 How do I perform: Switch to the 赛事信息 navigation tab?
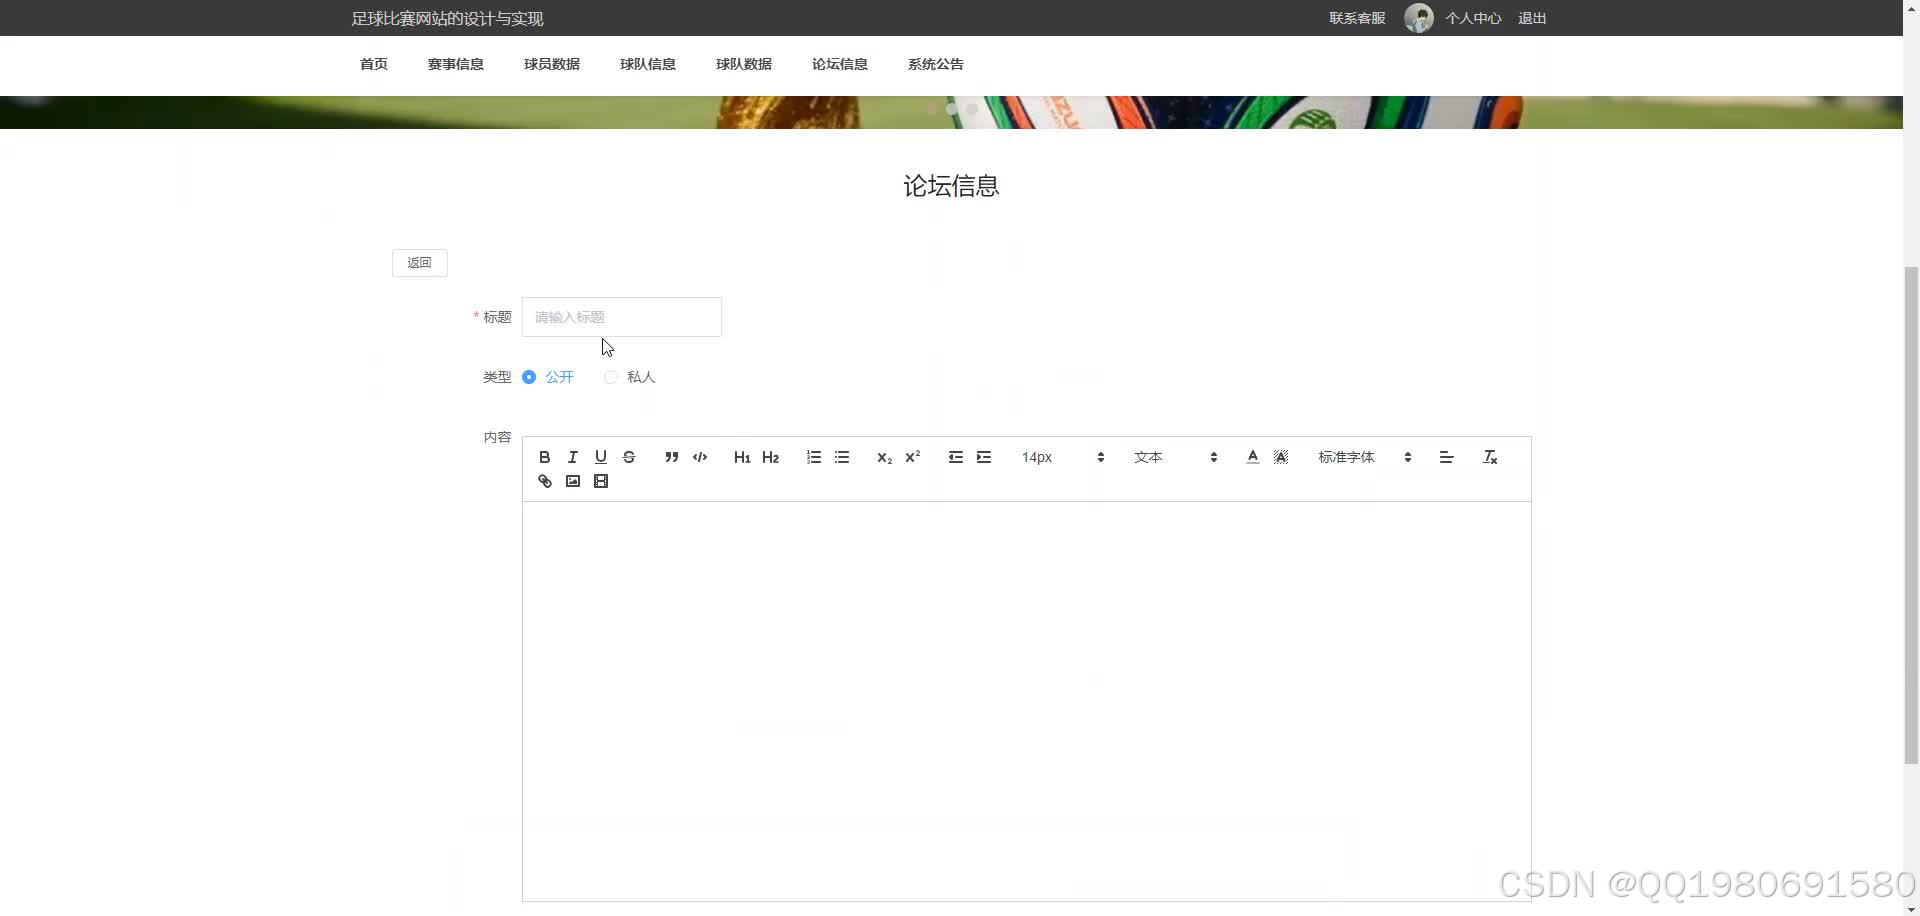click(x=455, y=64)
